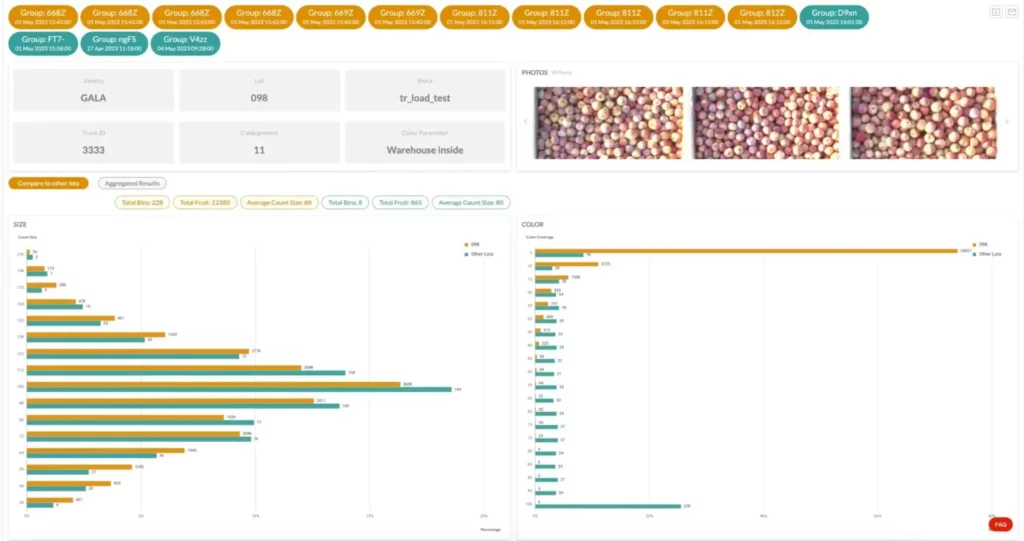Viewport: 1024px width, 541px height.
Task: Select the Group: V4zz chip
Action: coord(186,43)
